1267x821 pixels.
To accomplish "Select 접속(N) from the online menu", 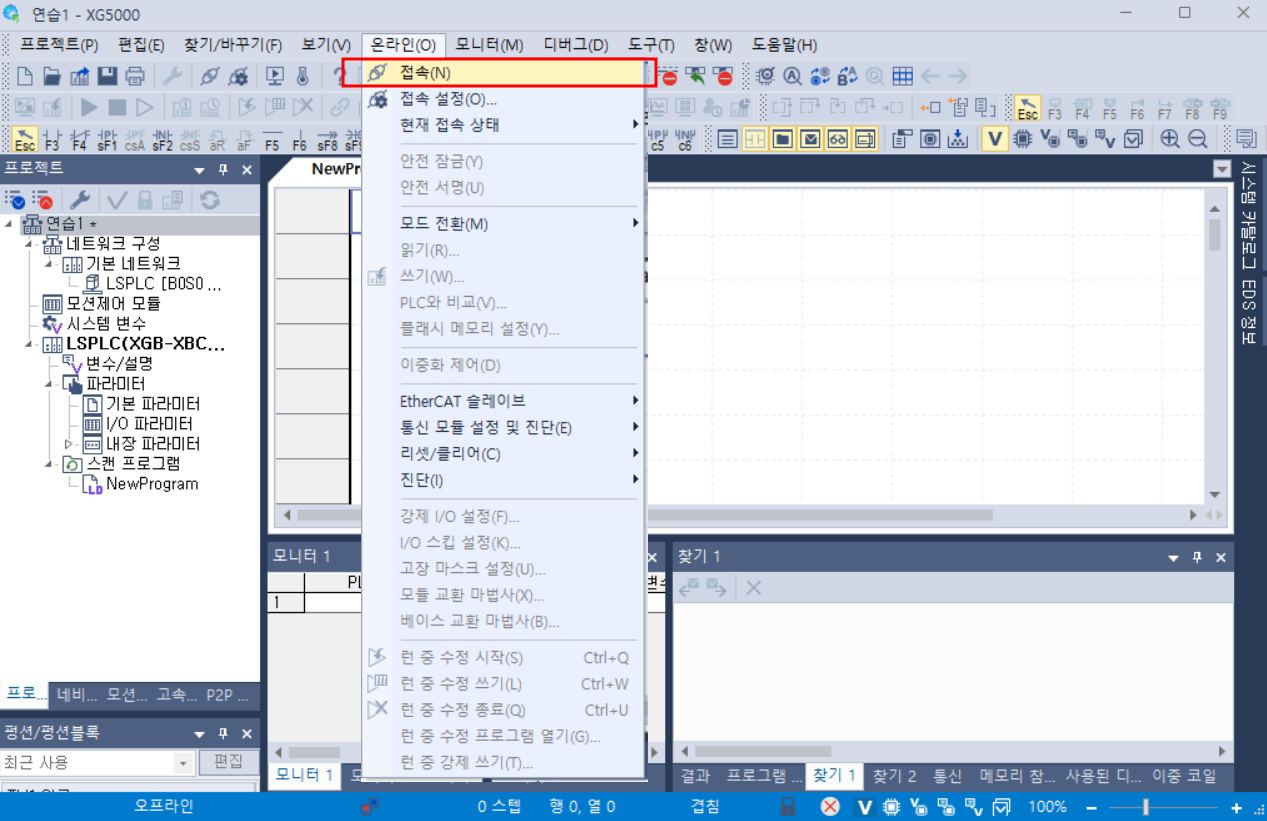I will point(498,73).
